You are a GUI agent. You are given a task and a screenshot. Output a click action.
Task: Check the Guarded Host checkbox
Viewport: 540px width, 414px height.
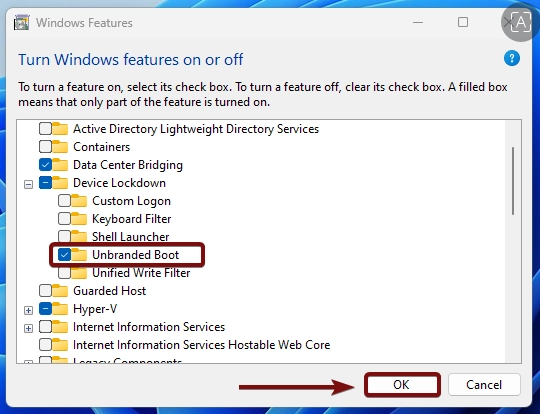(45, 290)
